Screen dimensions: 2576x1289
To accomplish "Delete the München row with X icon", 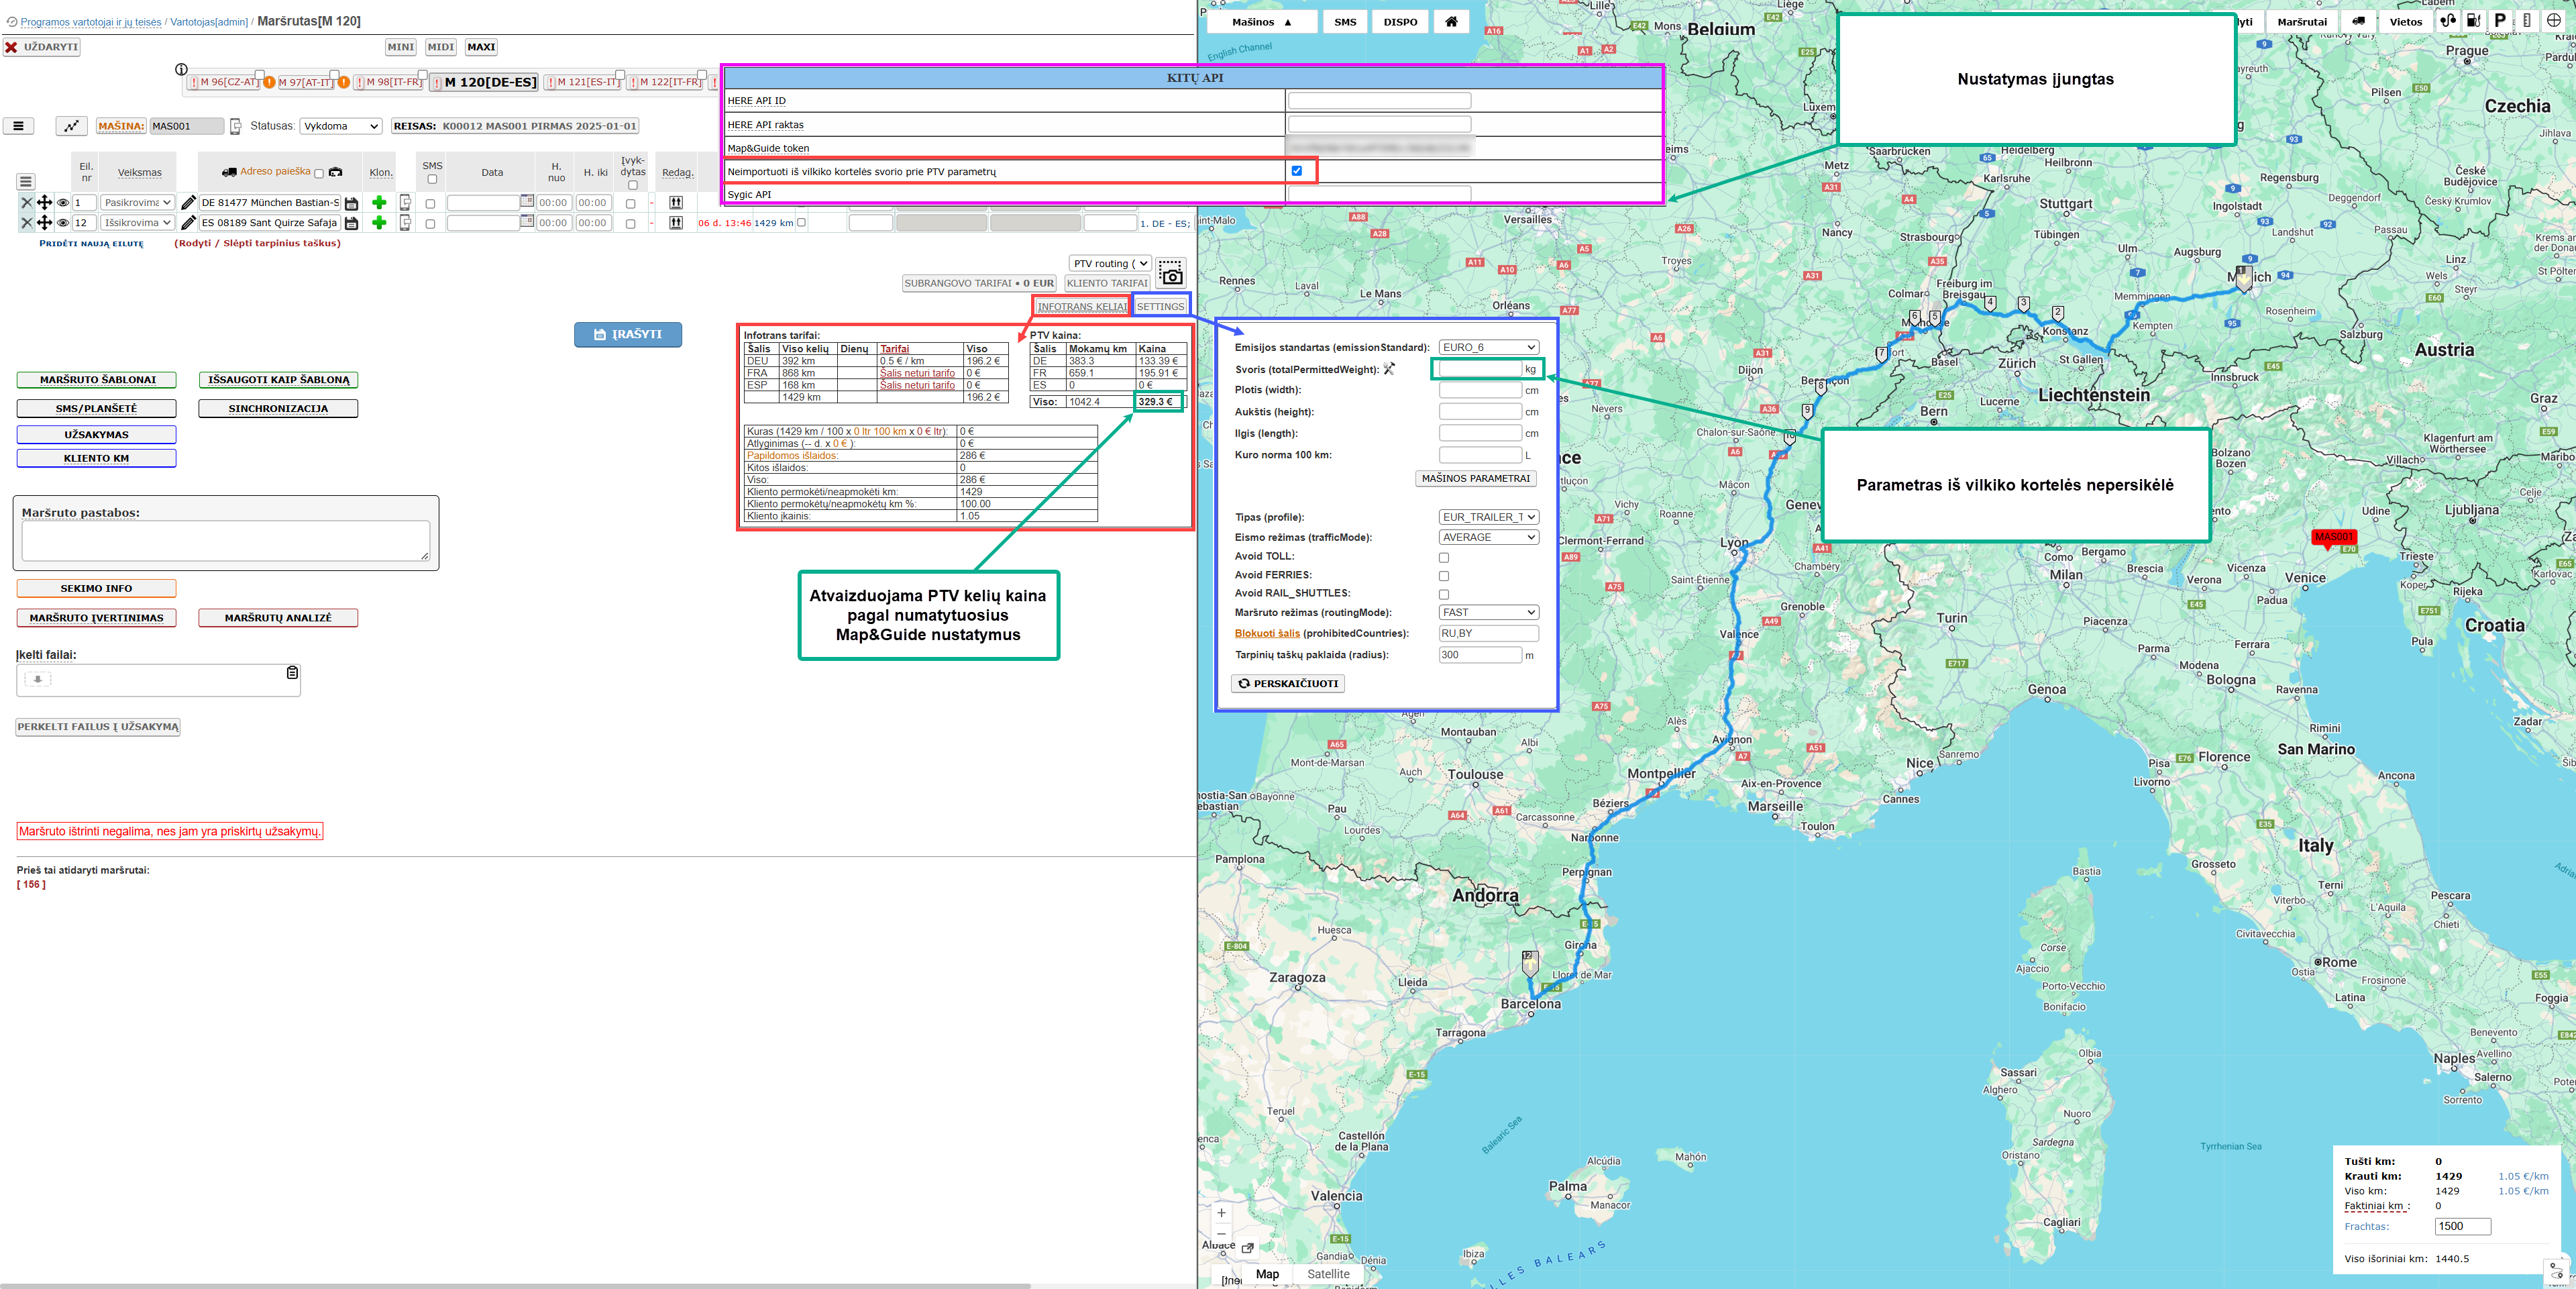I will [27, 202].
